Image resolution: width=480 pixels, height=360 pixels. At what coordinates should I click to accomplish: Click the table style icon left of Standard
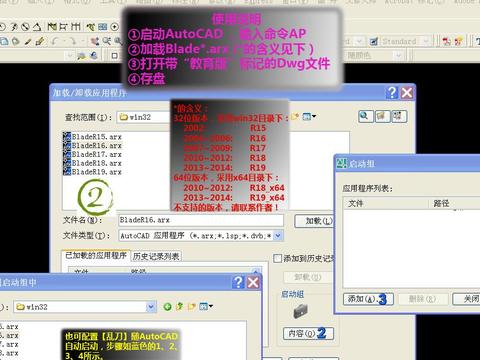pos(374,42)
